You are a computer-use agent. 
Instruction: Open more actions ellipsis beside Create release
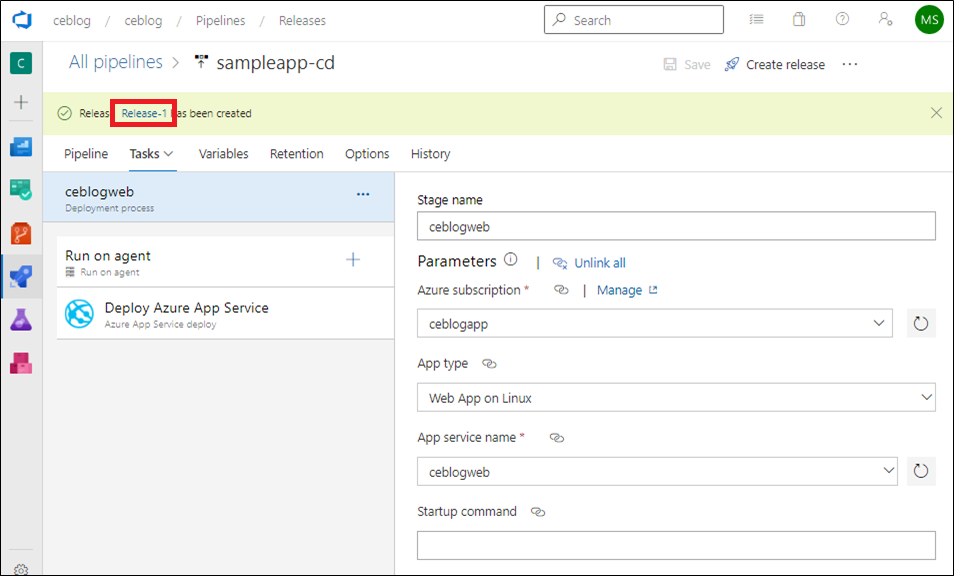pos(850,64)
